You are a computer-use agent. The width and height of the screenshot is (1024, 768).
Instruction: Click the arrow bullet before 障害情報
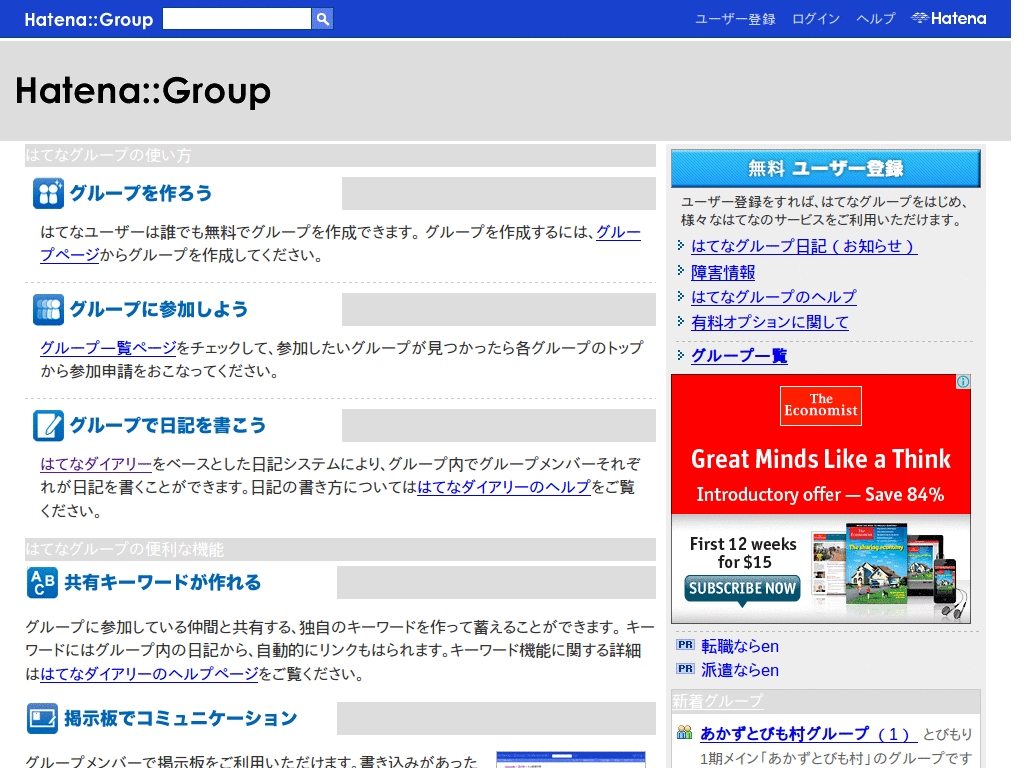[x=680, y=270]
